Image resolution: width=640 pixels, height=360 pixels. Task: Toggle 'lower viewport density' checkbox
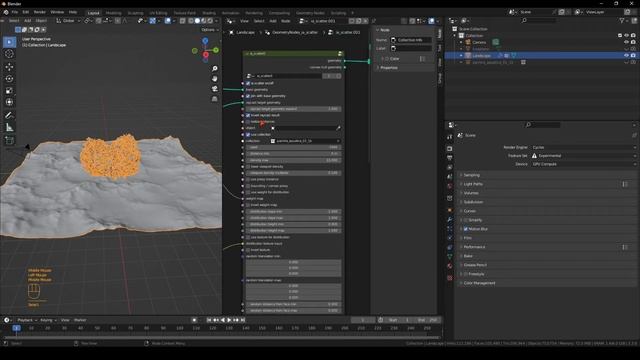[x=248, y=167]
